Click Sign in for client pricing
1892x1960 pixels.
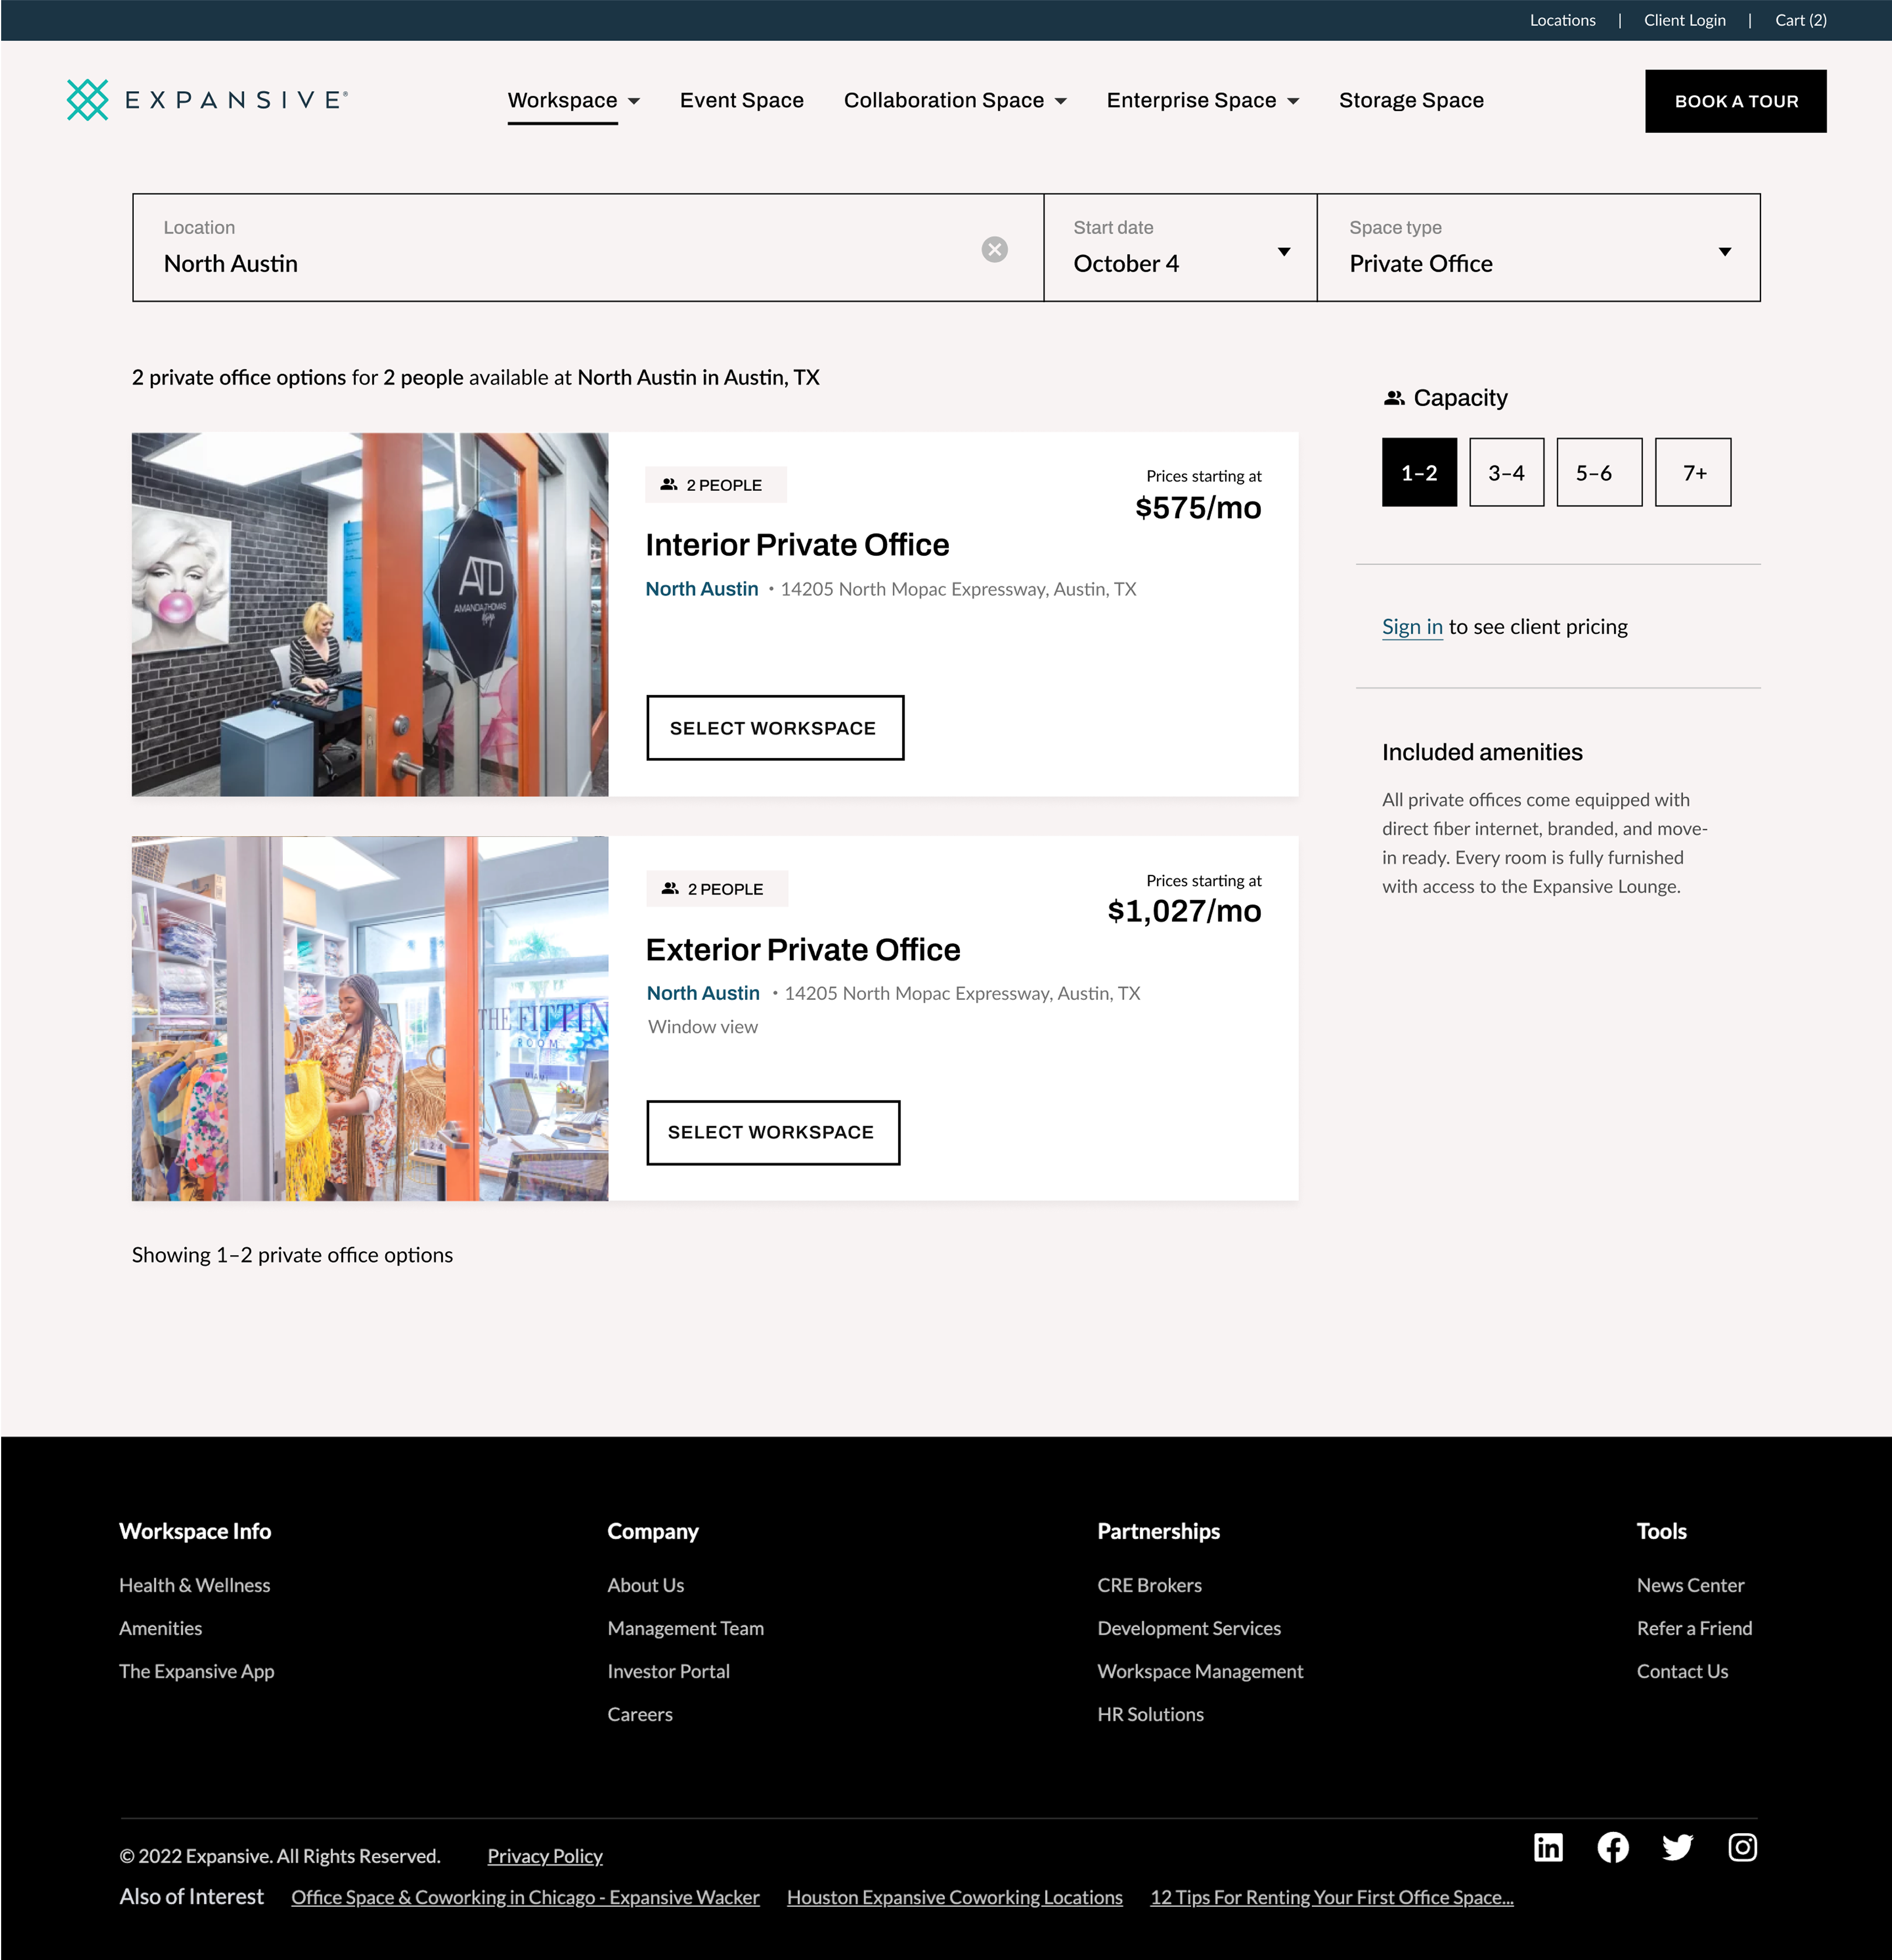pos(1412,627)
